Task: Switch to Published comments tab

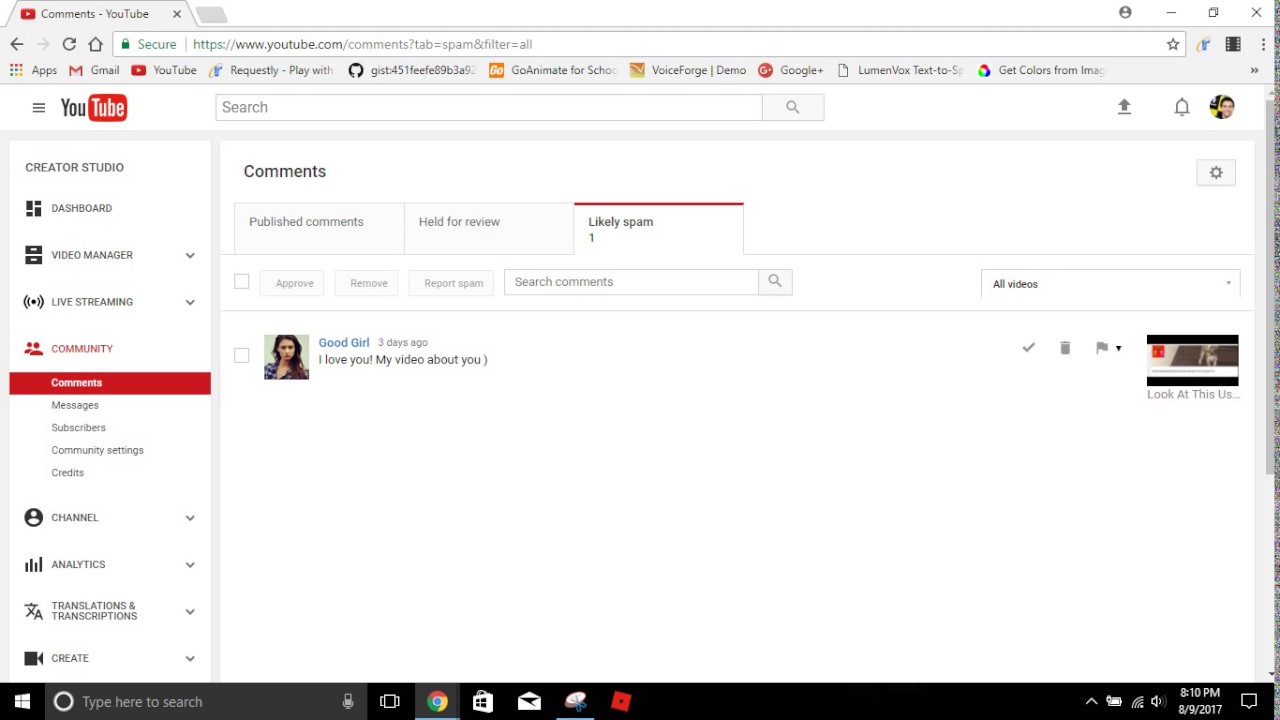Action: click(319, 228)
